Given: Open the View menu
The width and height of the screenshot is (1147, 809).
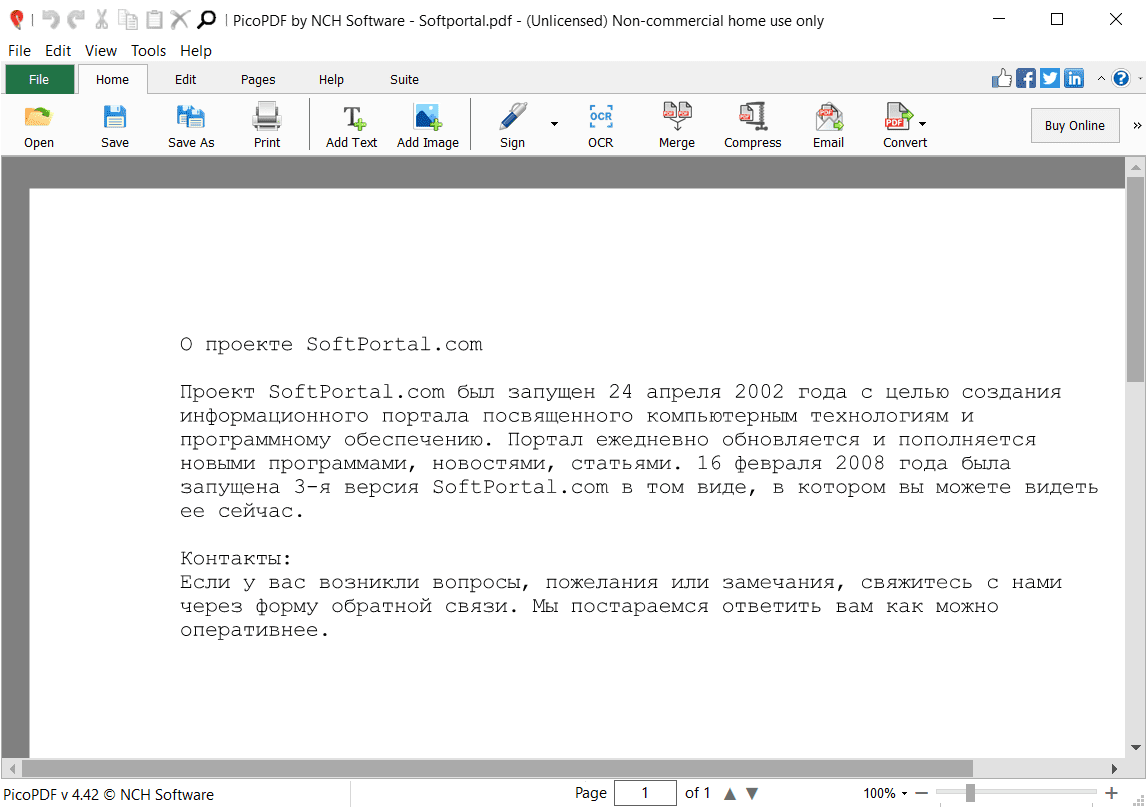Looking at the screenshot, I should pos(100,50).
